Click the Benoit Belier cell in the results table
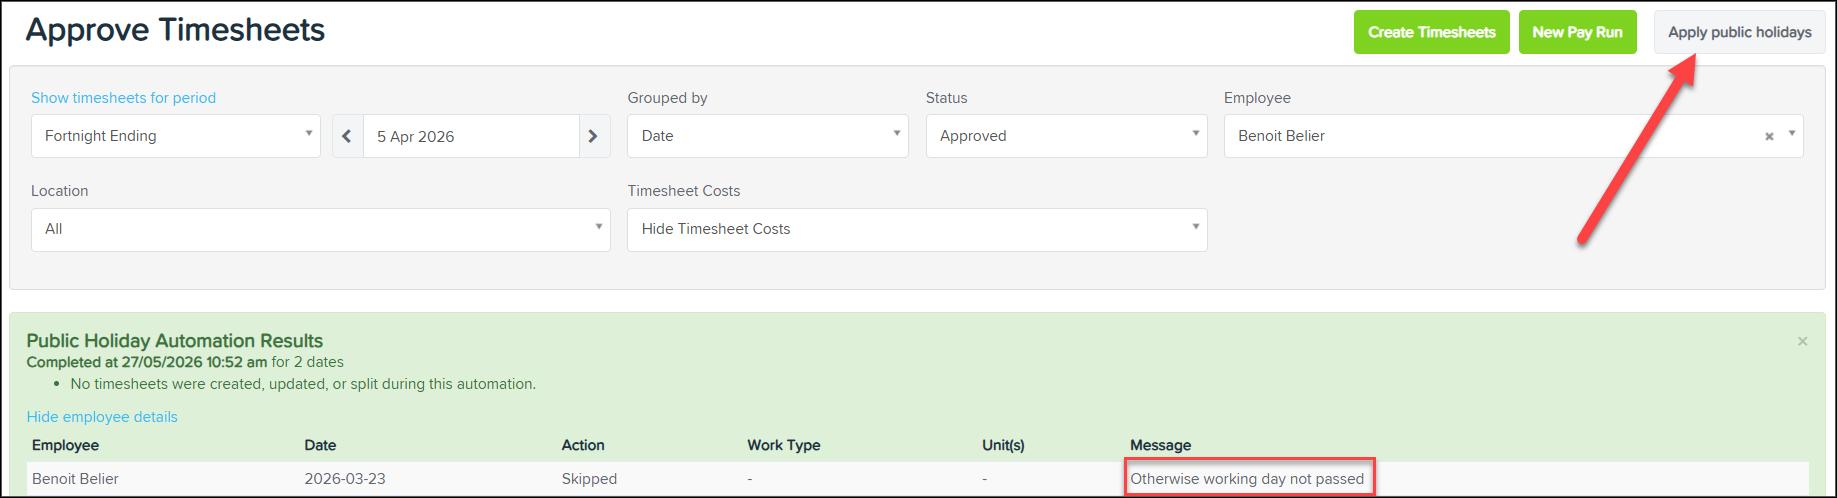Screen dimensions: 1837x498 75,479
